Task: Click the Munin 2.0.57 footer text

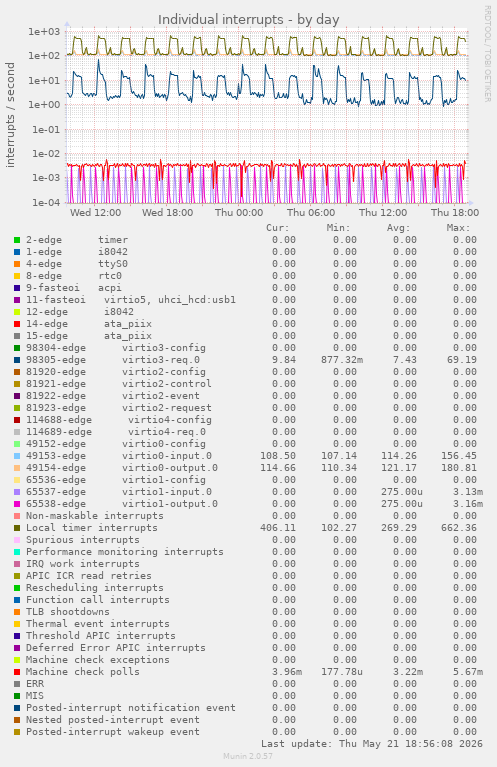Action: click(x=248, y=756)
